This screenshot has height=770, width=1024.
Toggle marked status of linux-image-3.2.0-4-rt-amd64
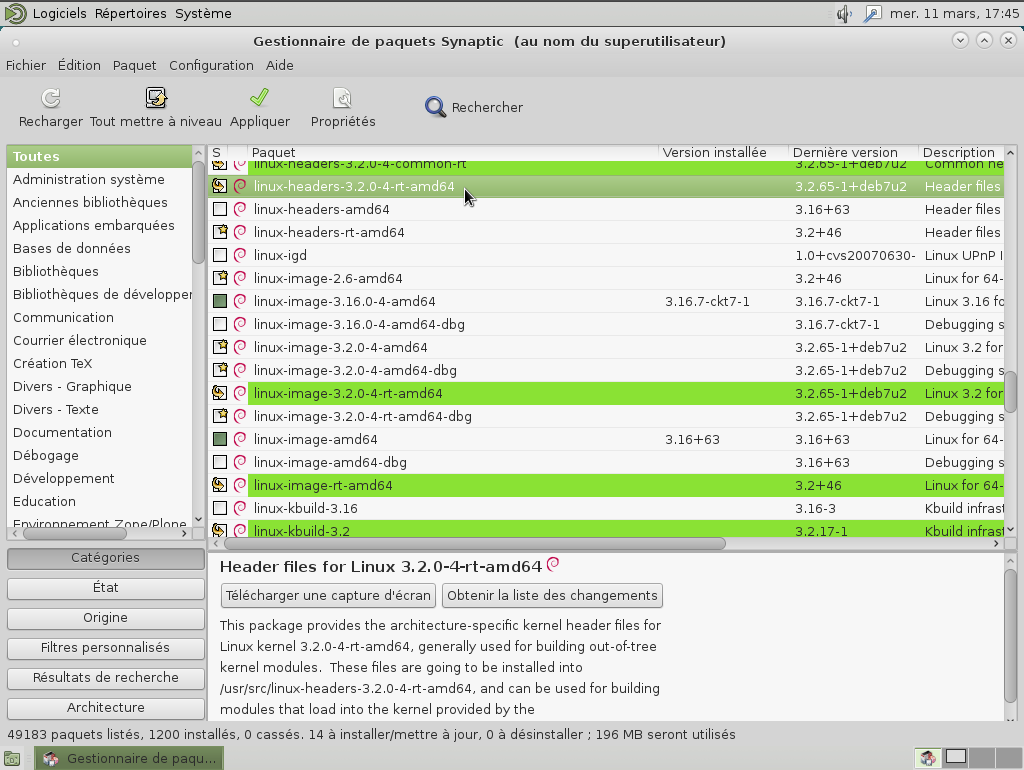[x=219, y=393]
